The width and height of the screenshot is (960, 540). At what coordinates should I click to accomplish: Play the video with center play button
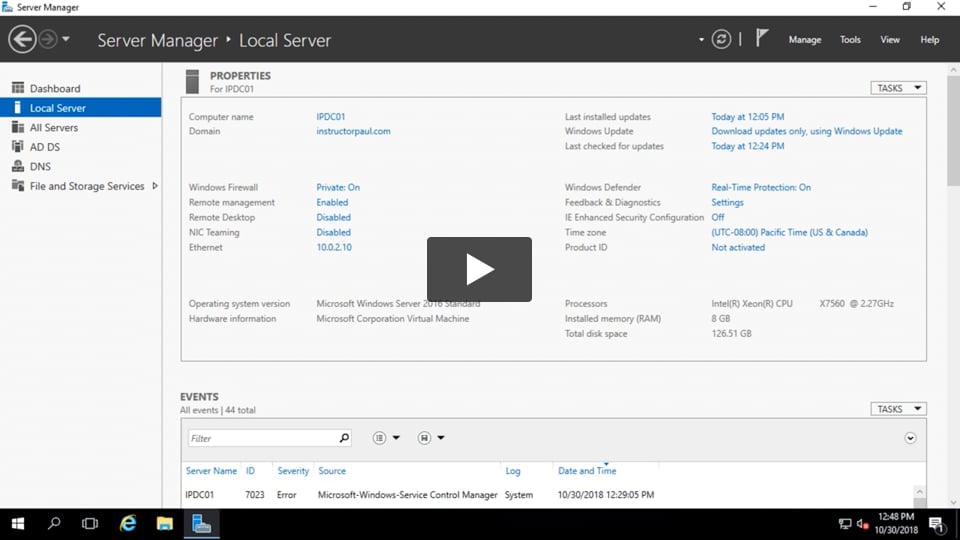(x=479, y=269)
